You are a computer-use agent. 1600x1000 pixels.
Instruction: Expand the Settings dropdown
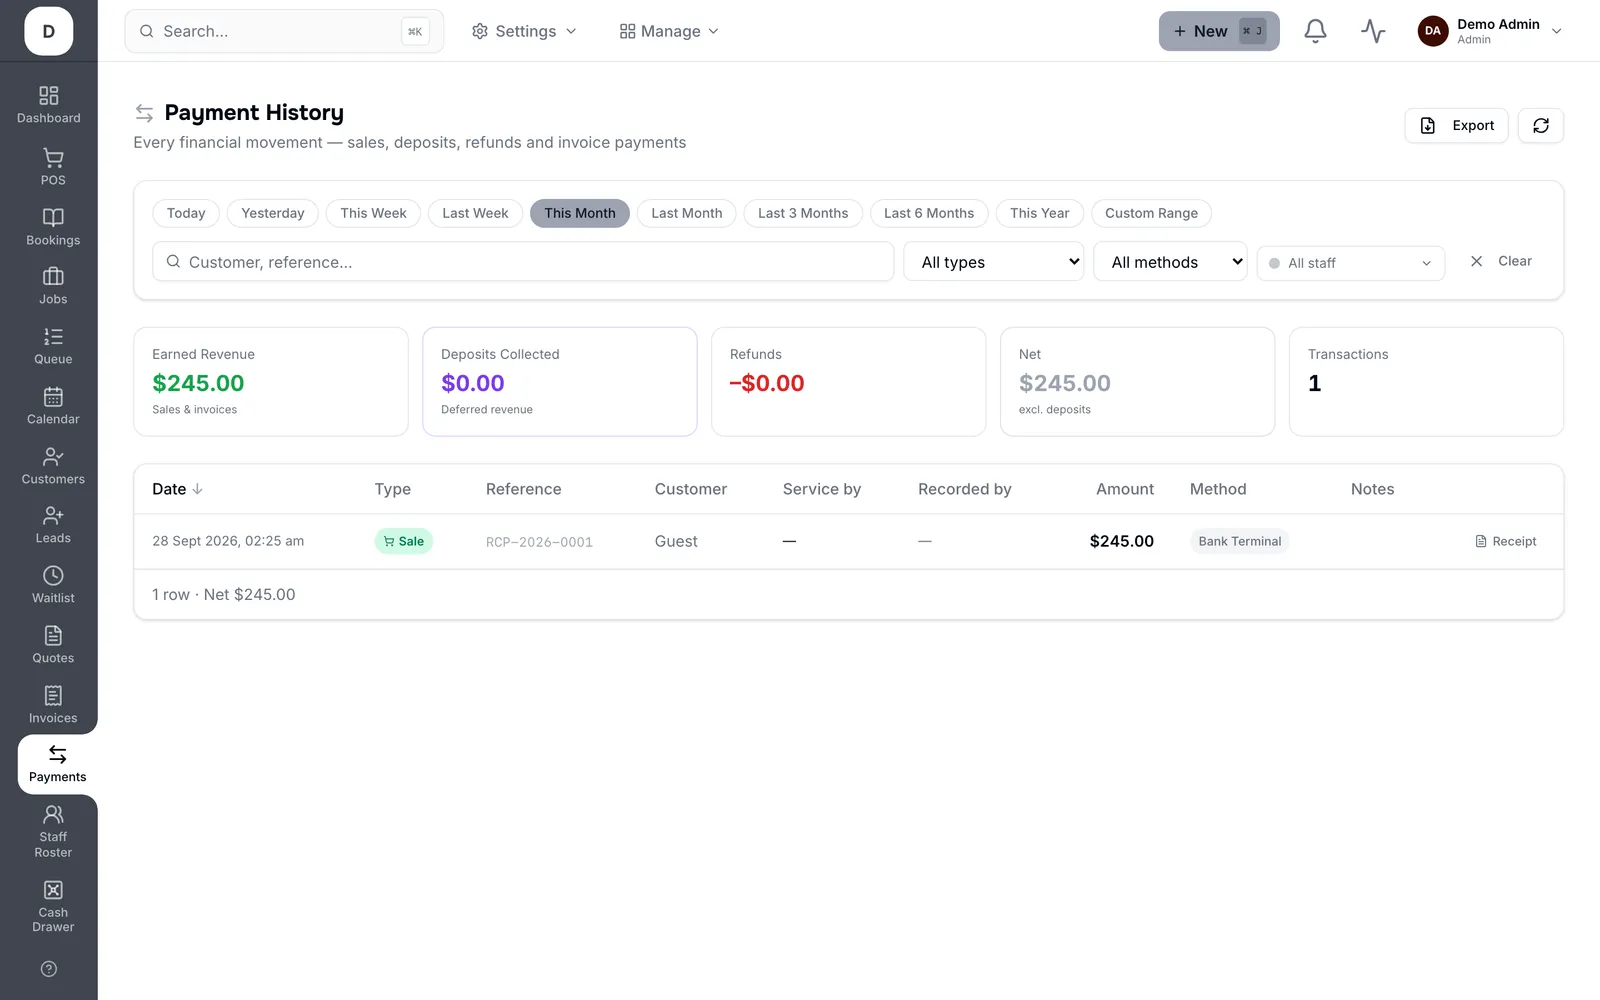point(524,31)
